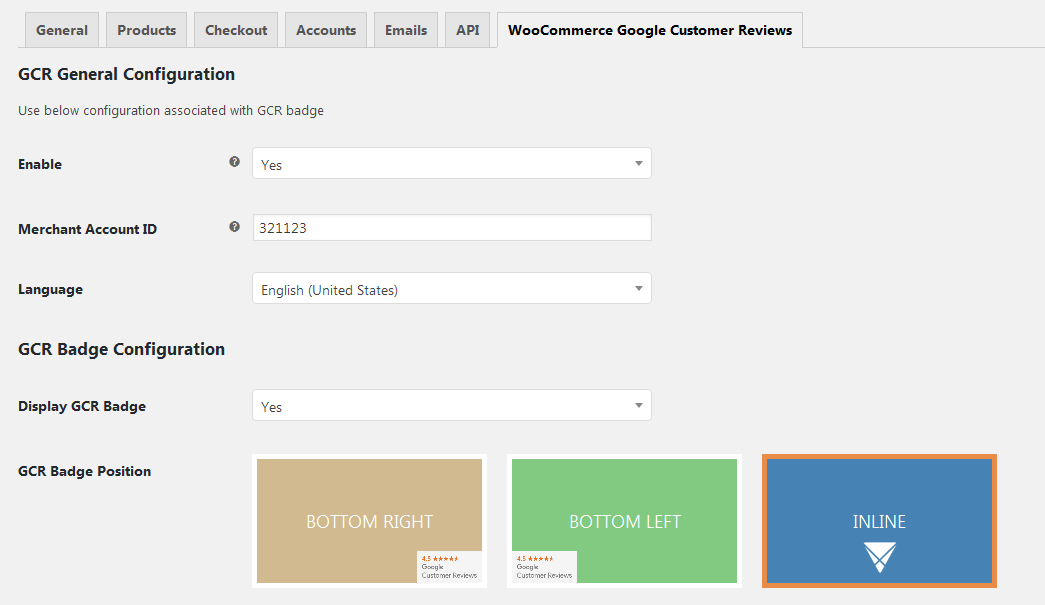Image resolution: width=1045 pixels, height=605 pixels.
Task: Switch to the General tab
Action: pyautogui.click(x=62, y=30)
